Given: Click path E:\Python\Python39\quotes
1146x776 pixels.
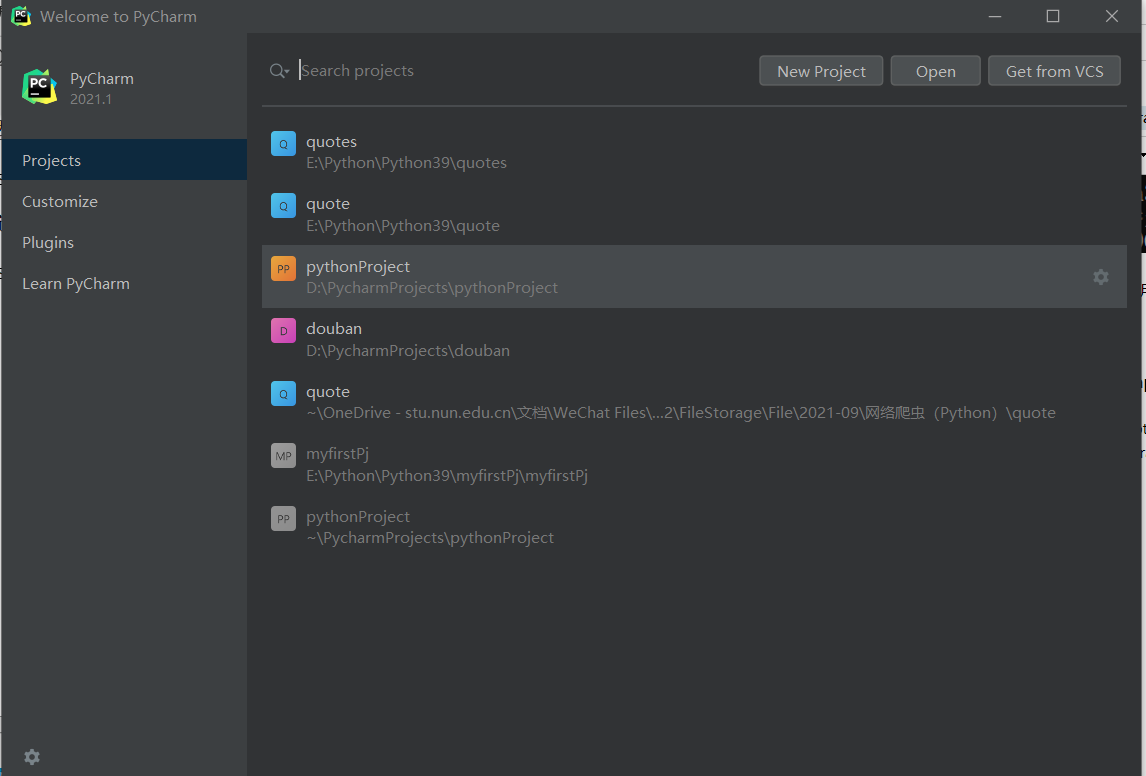Looking at the screenshot, I should click(406, 163).
